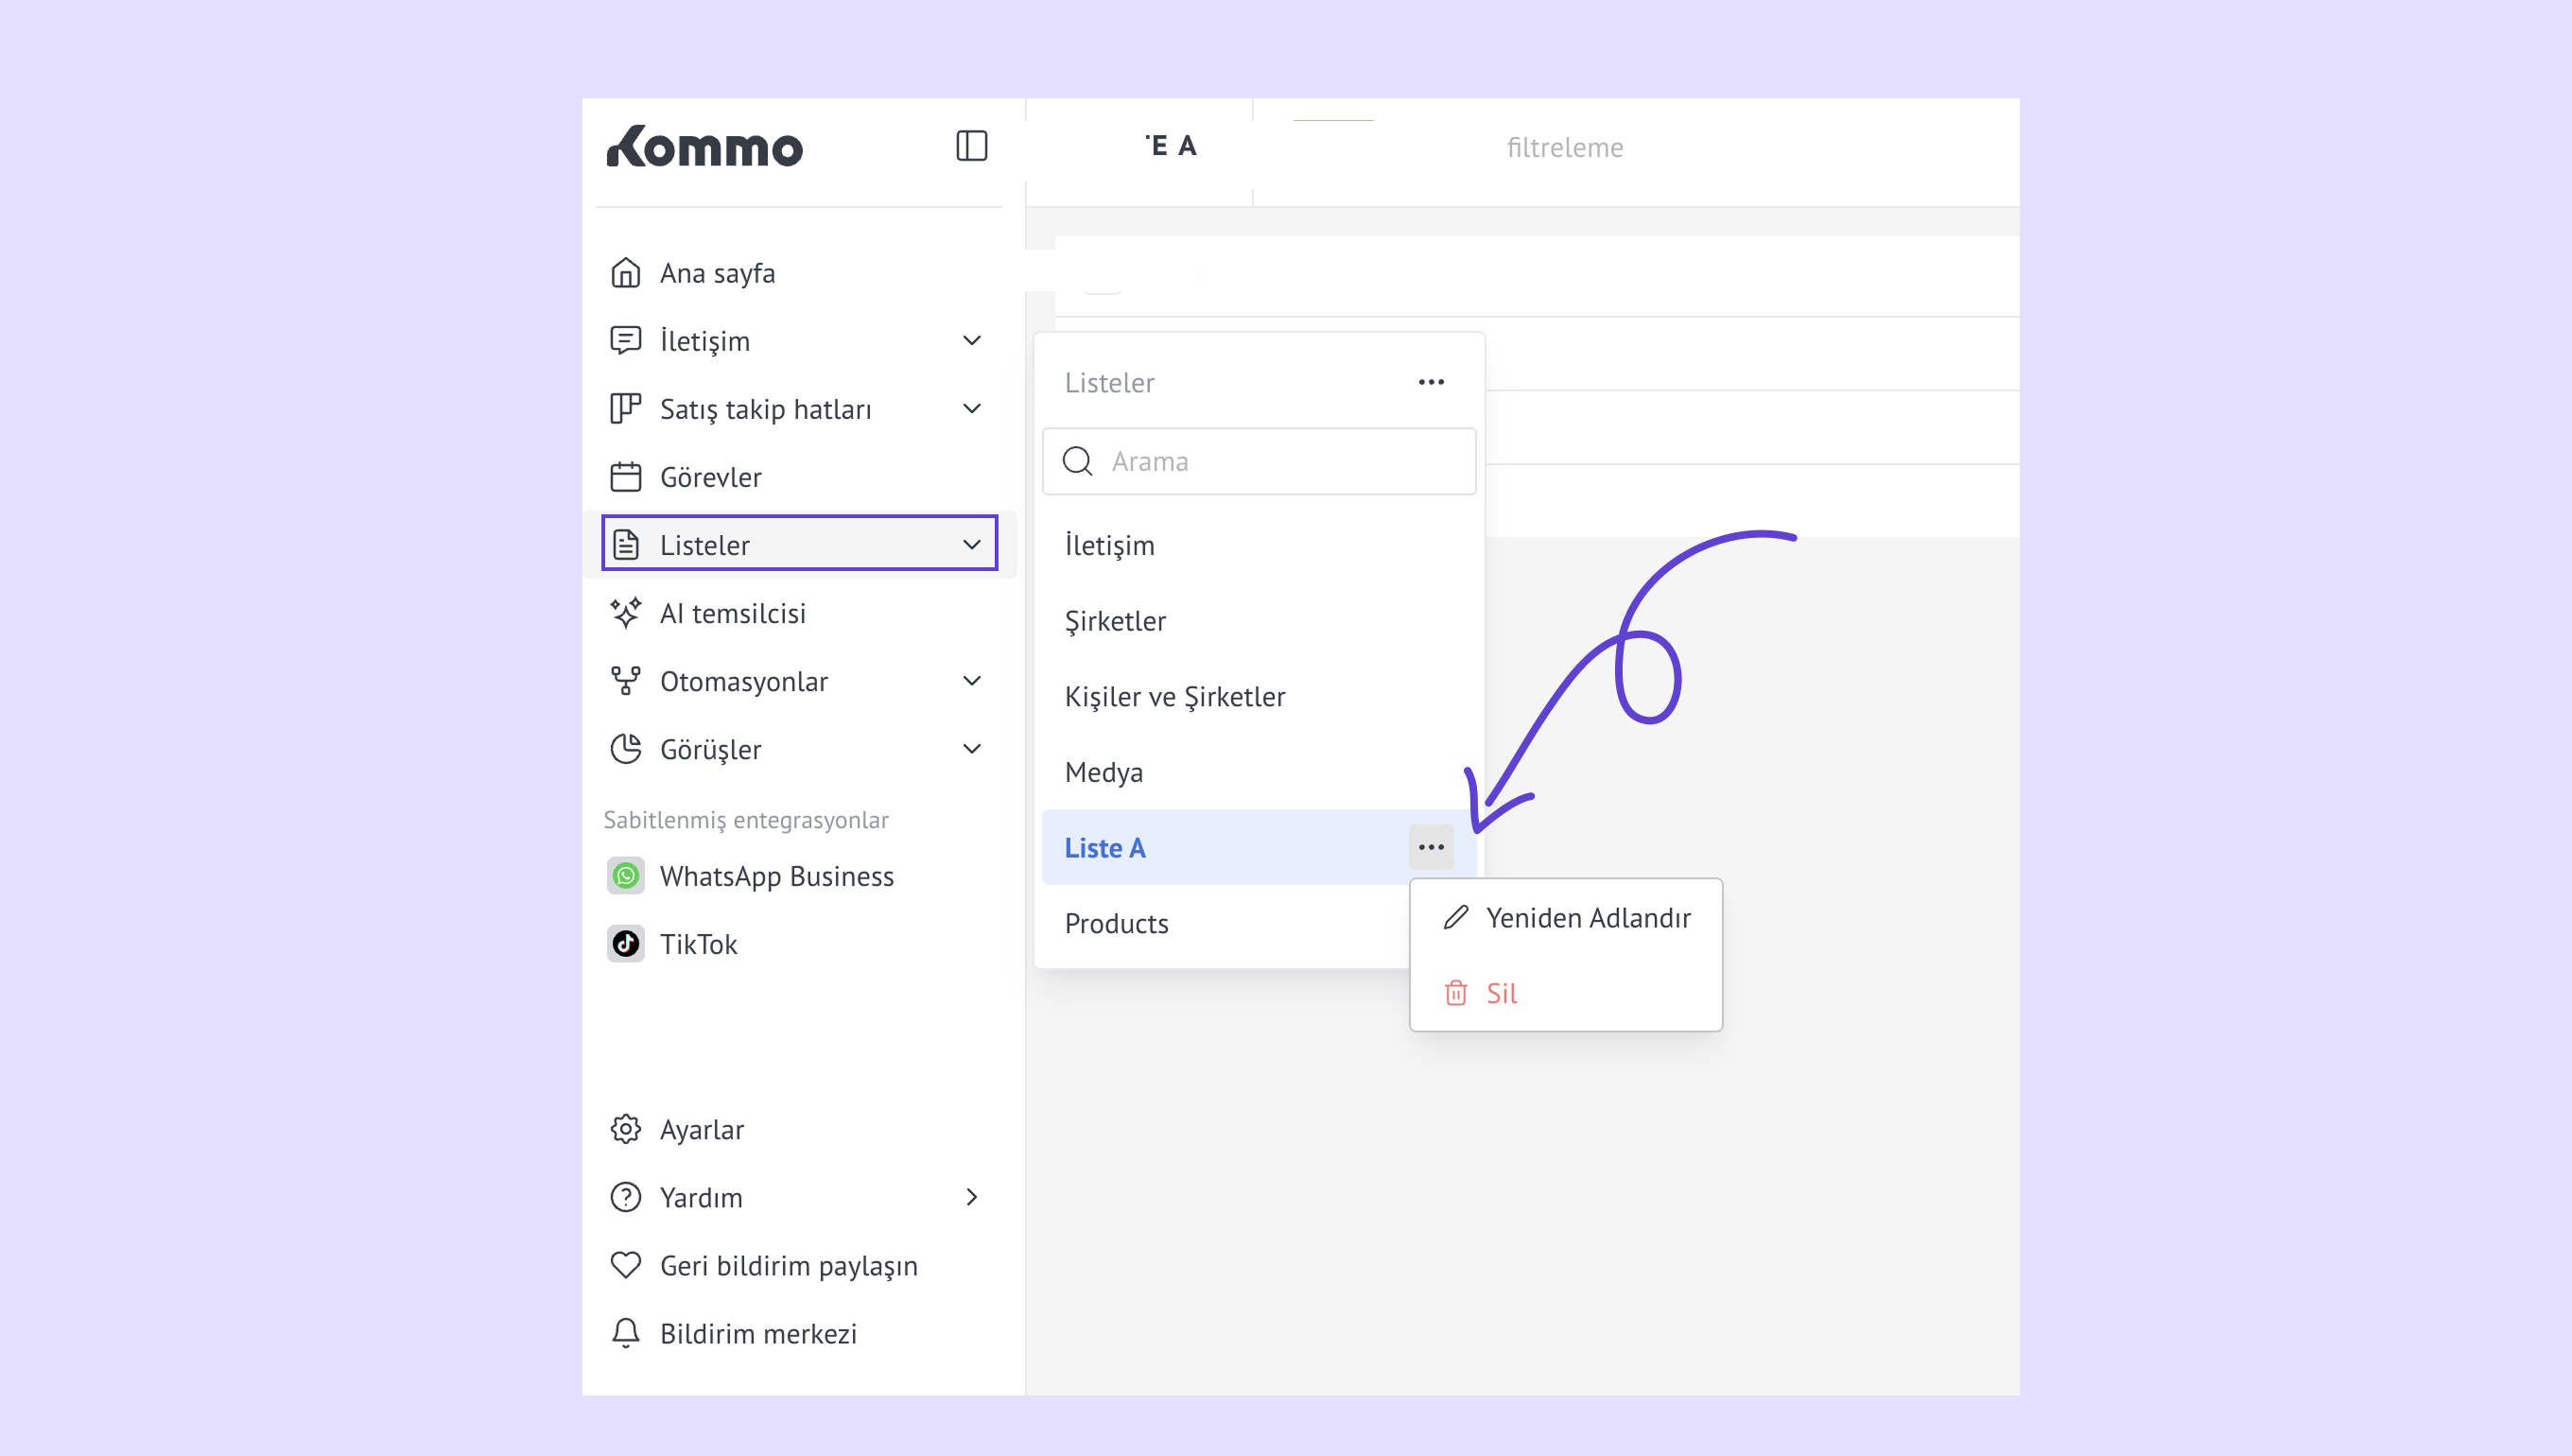Image resolution: width=2572 pixels, height=1456 pixels.
Task: Expand the Görüşler sidebar chevron
Action: click(971, 749)
